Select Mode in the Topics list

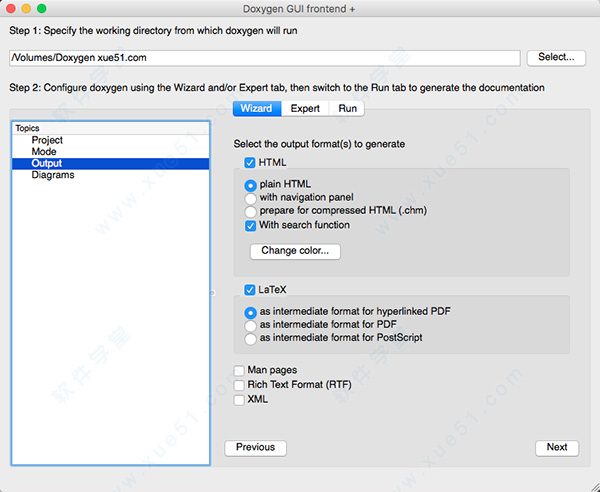coord(44,152)
